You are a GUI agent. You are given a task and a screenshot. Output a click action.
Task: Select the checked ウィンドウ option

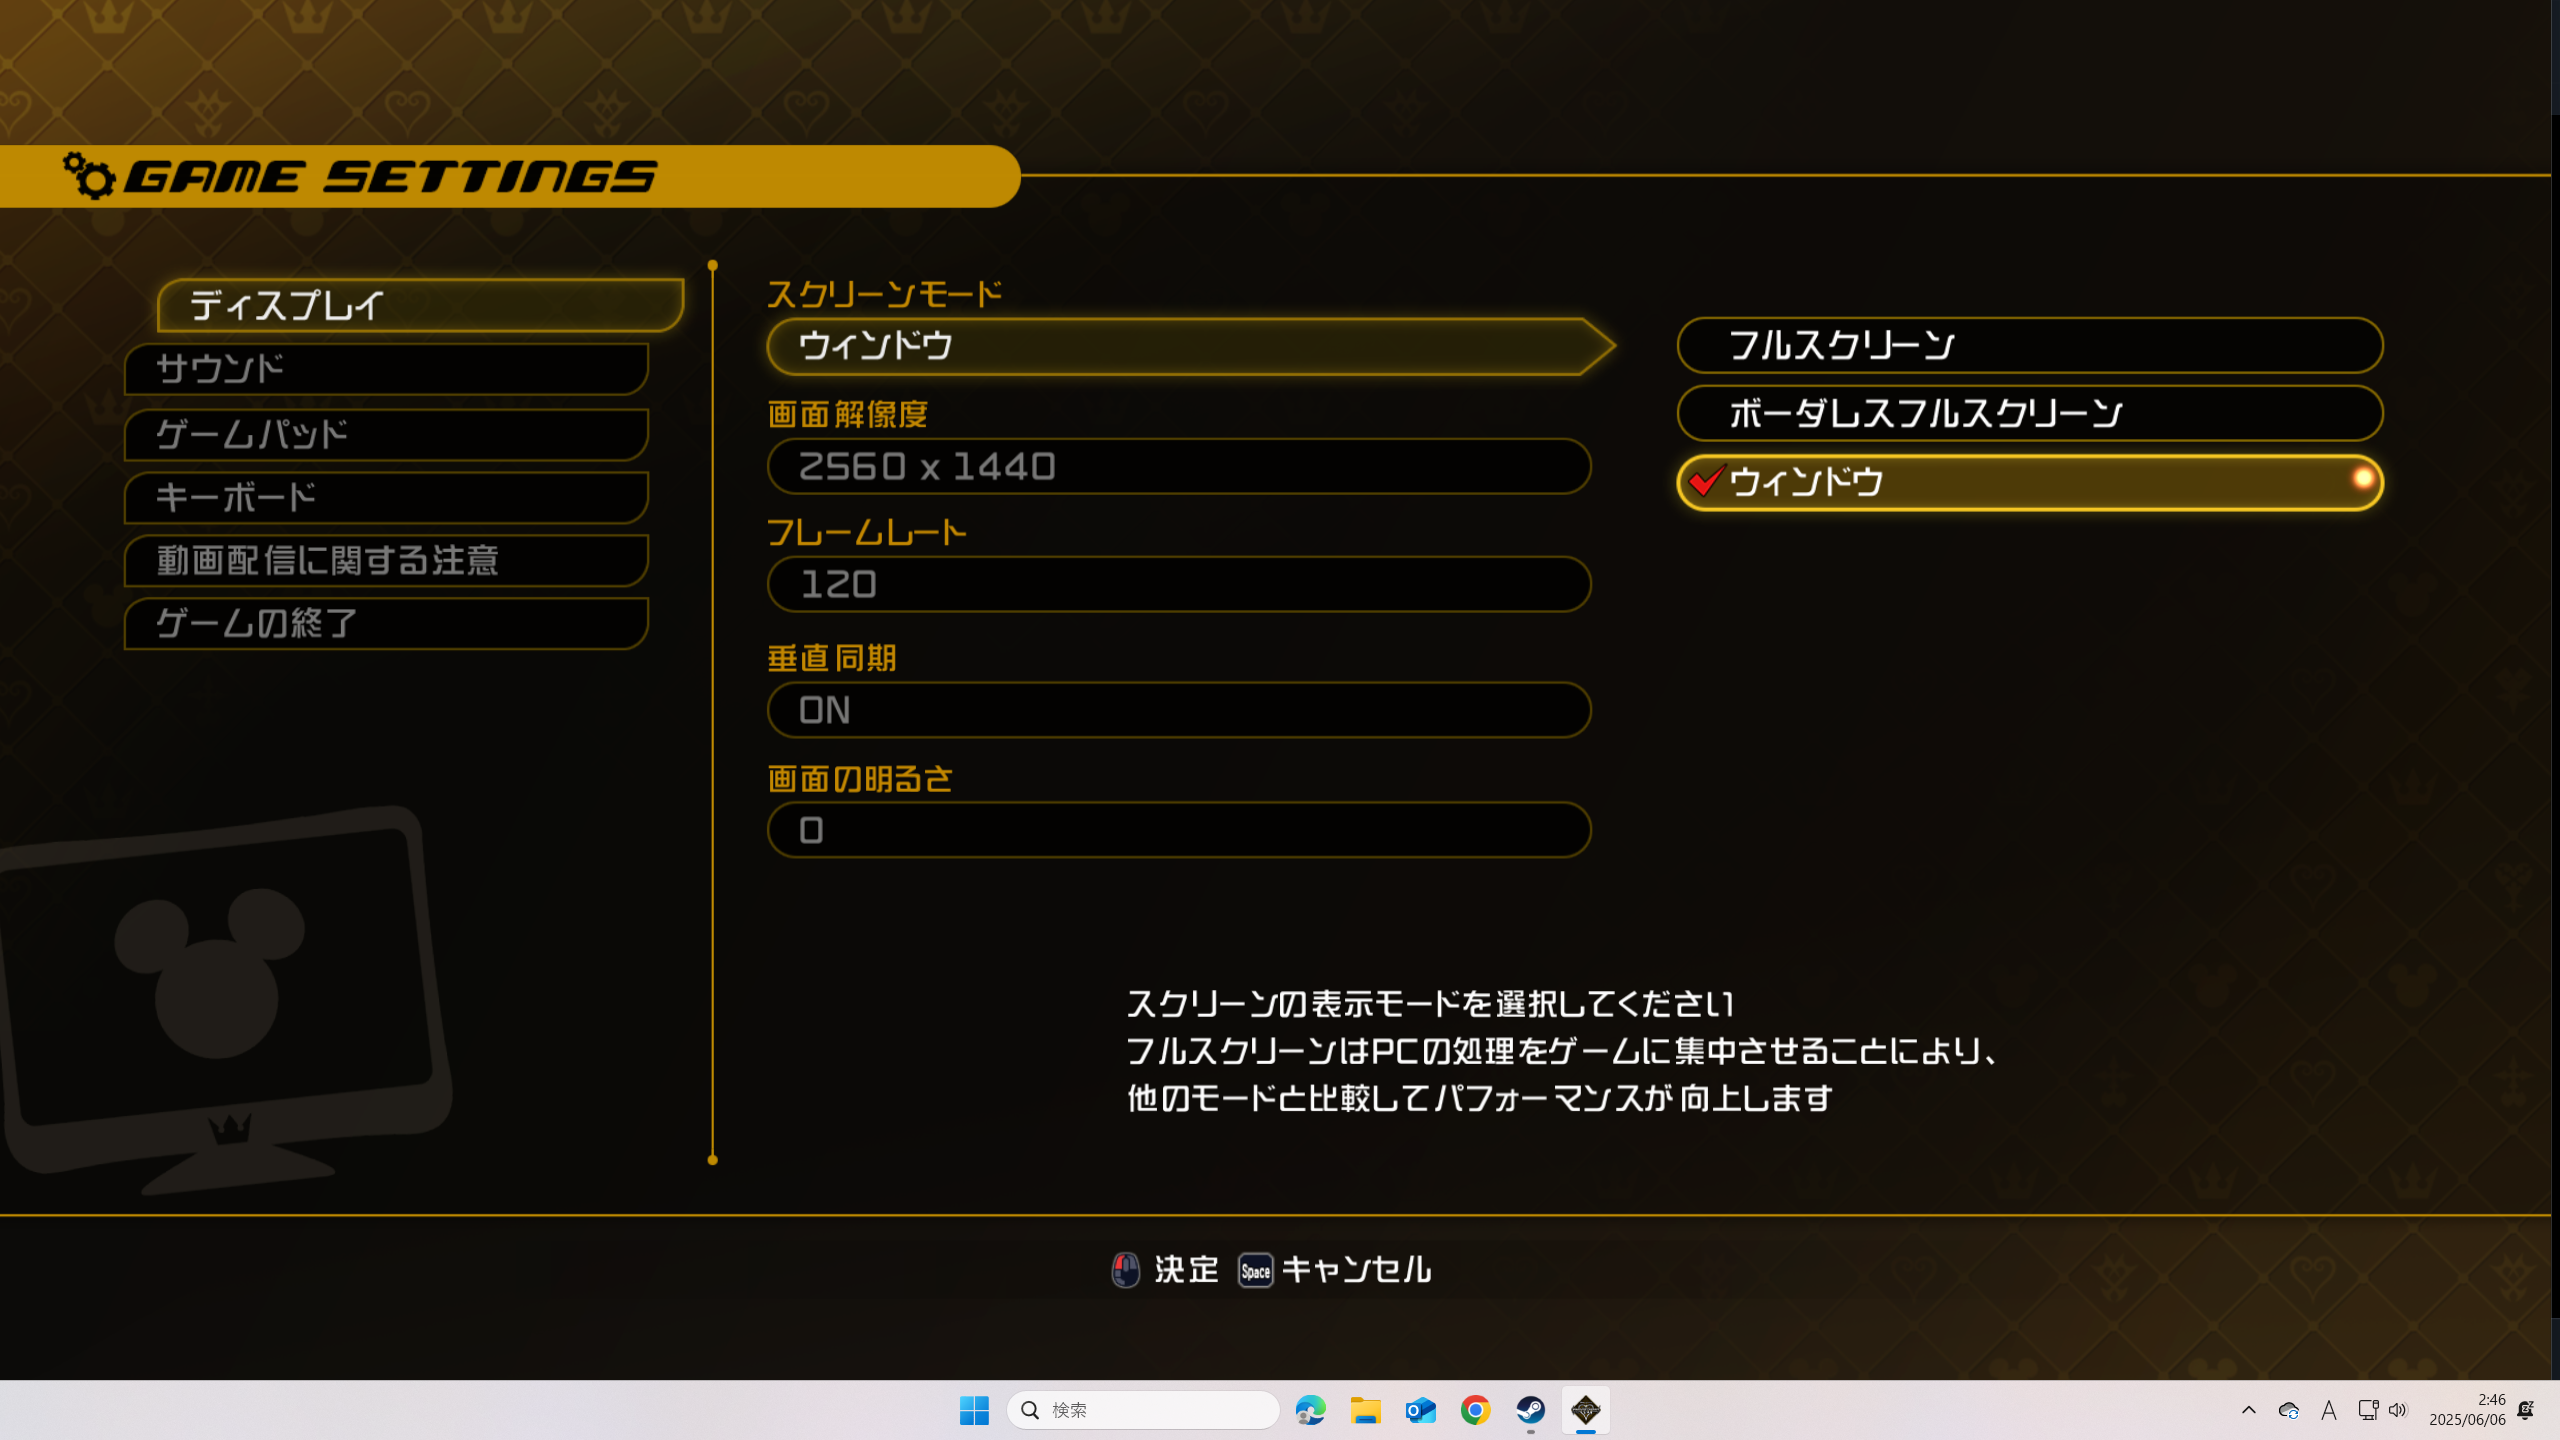2030,483
